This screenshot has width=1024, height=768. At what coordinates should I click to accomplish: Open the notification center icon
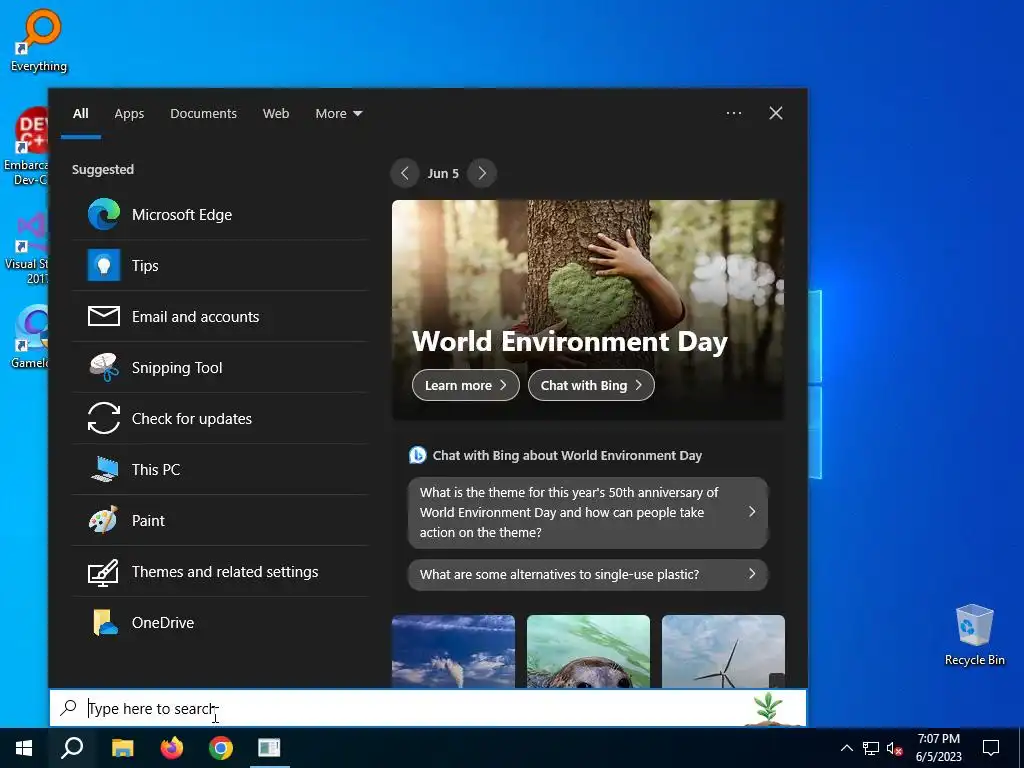pyautogui.click(x=991, y=748)
